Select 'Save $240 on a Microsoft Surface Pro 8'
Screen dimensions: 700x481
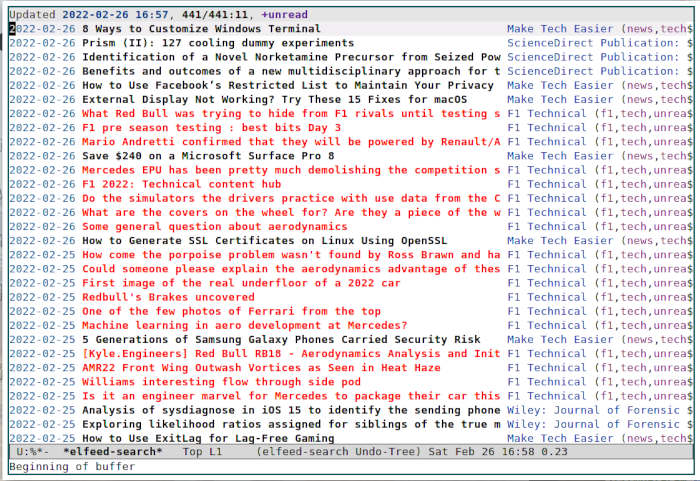[208, 156]
